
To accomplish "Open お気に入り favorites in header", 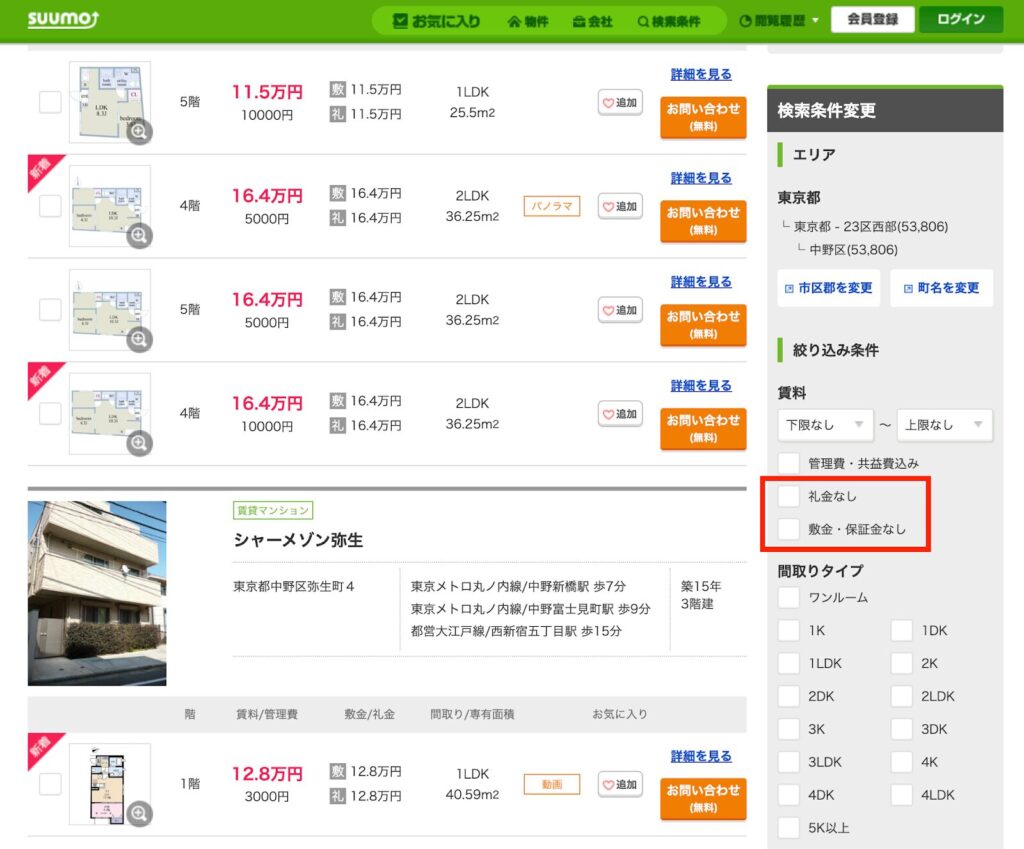I will click(437, 21).
